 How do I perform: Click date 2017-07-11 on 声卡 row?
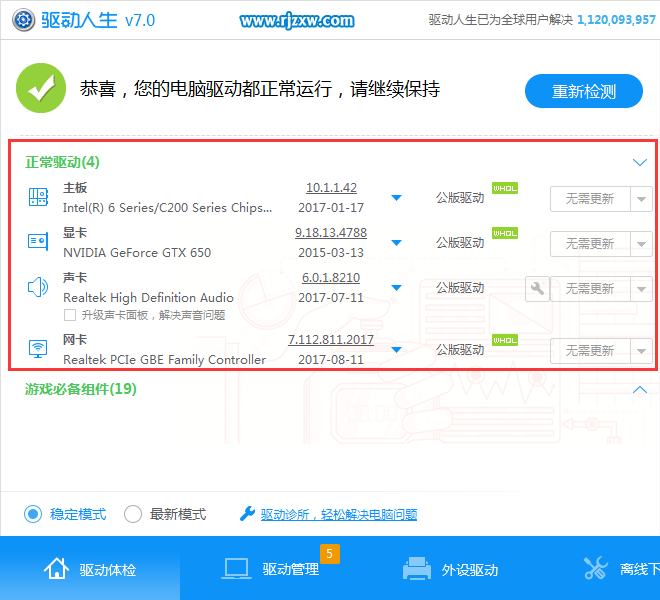(331, 298)
